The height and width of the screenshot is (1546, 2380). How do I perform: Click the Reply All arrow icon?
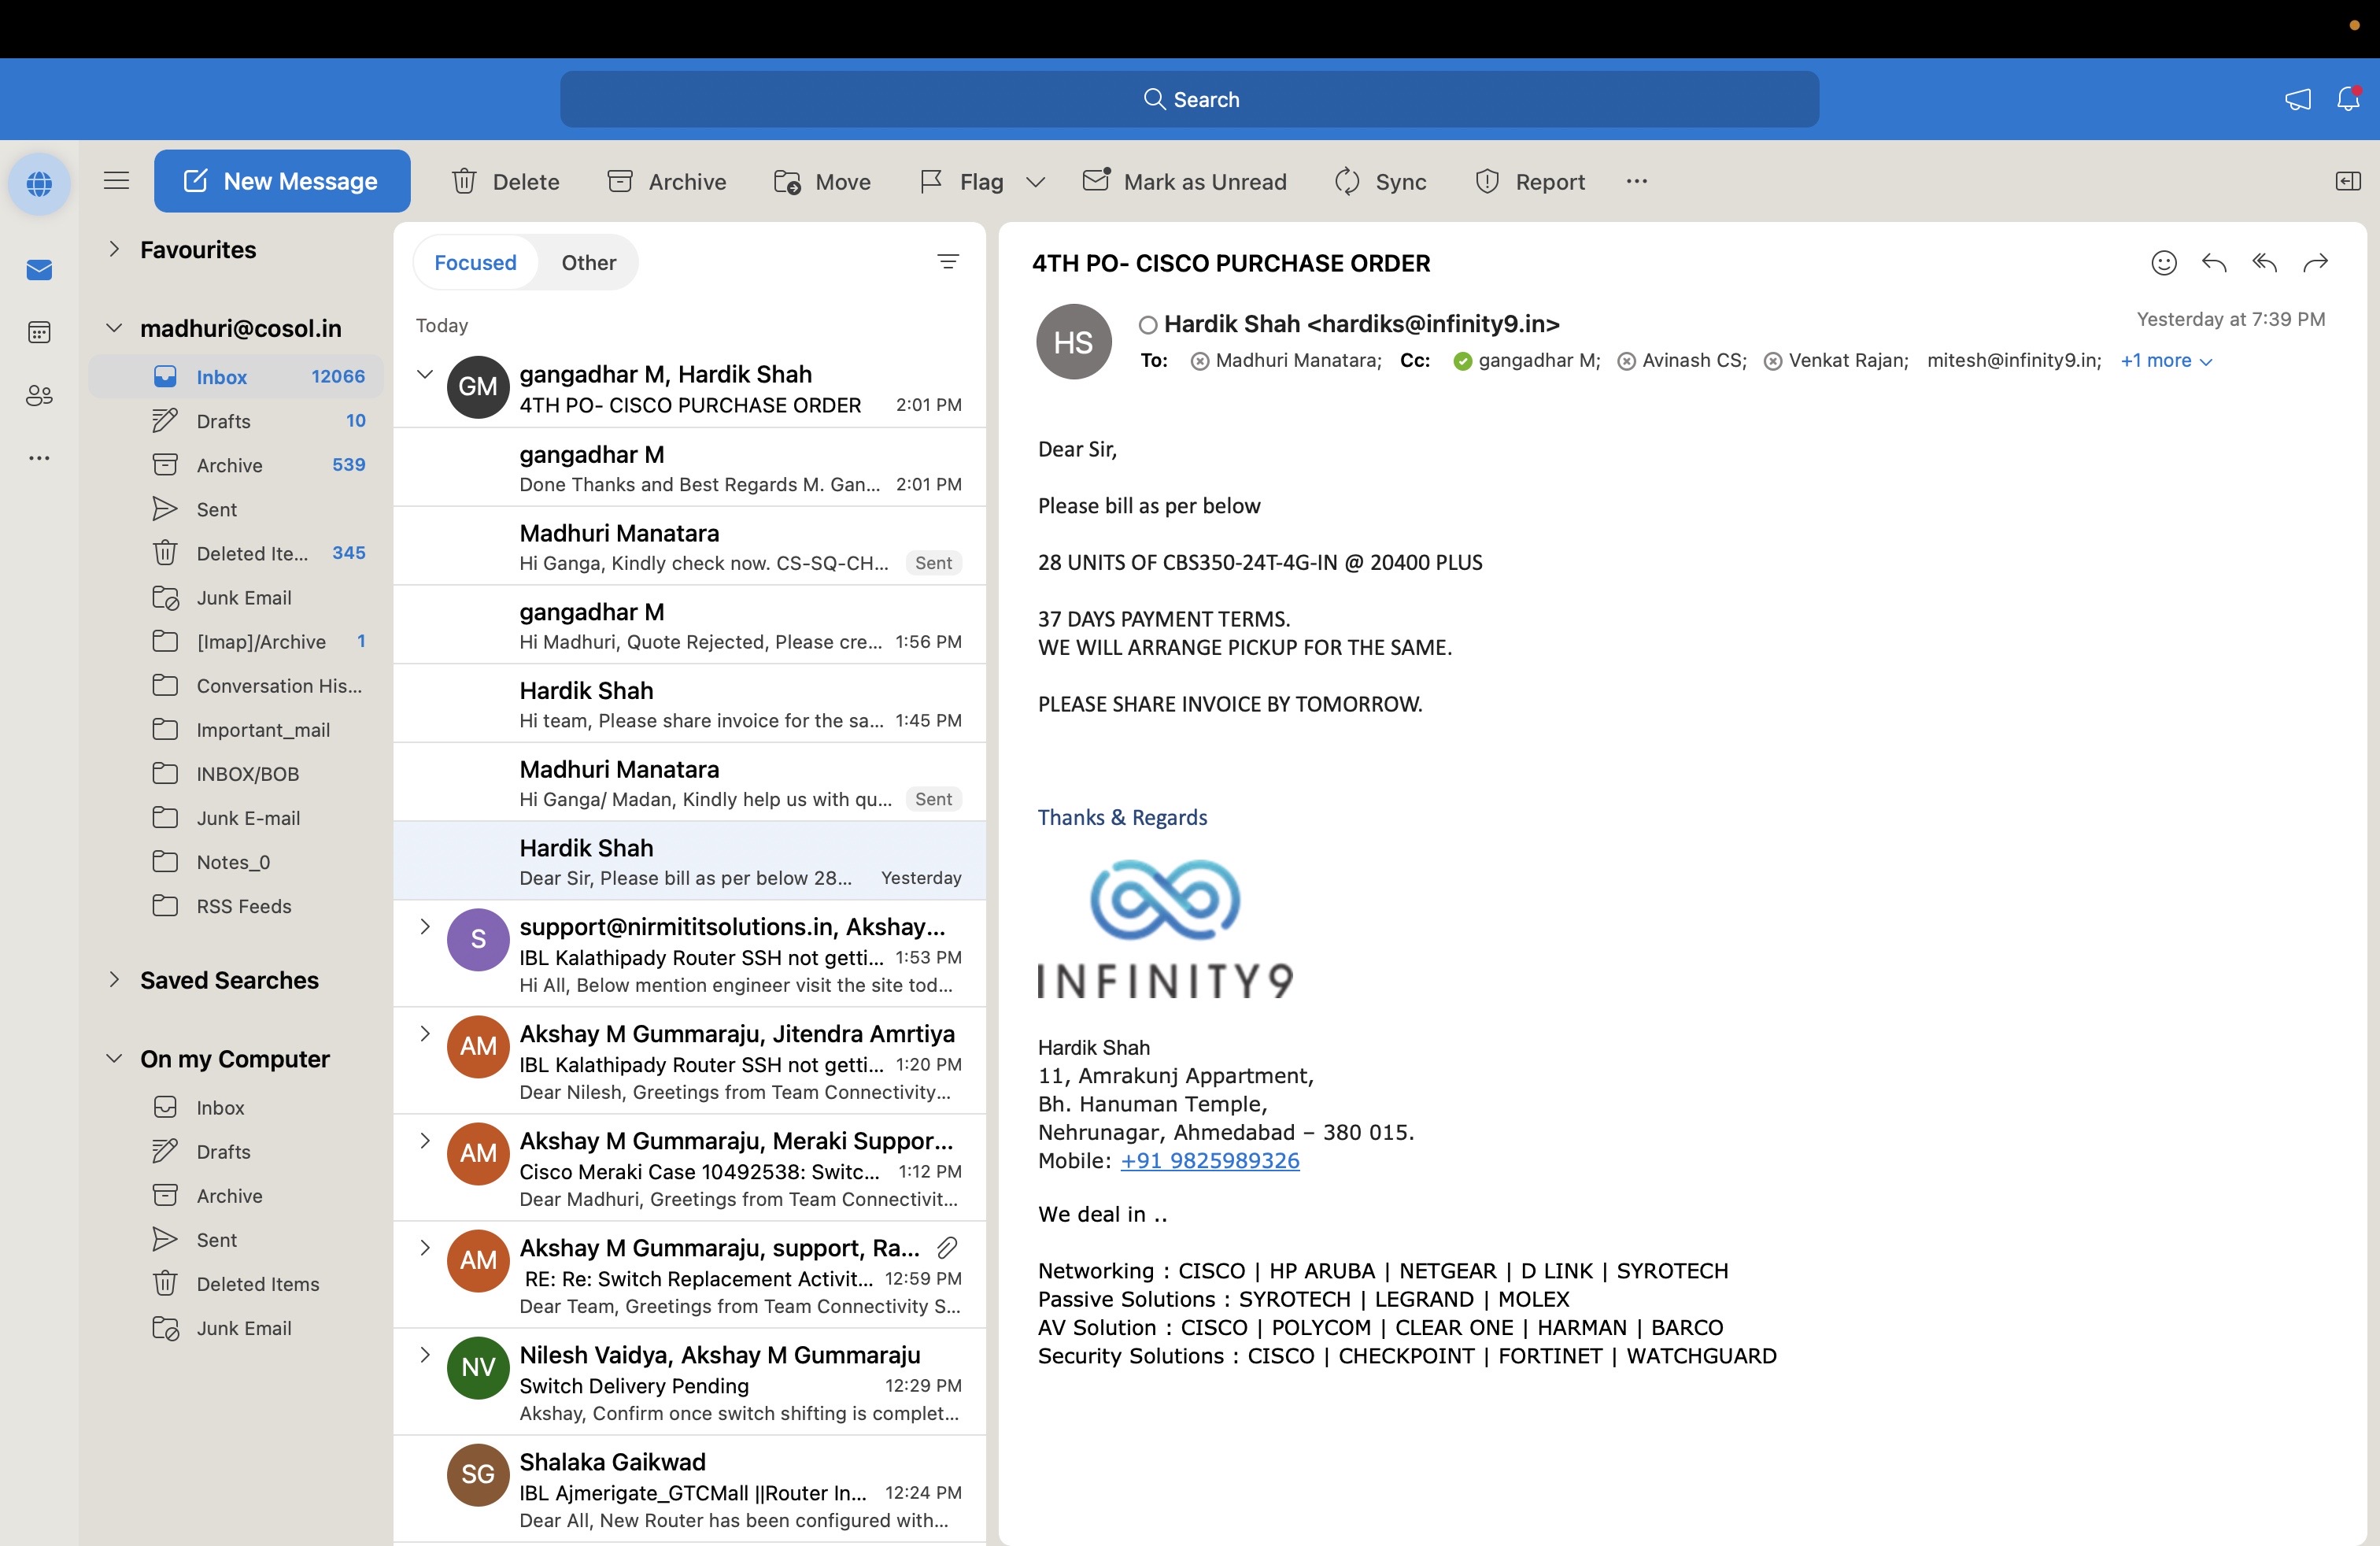click(x=2264, y=263)
